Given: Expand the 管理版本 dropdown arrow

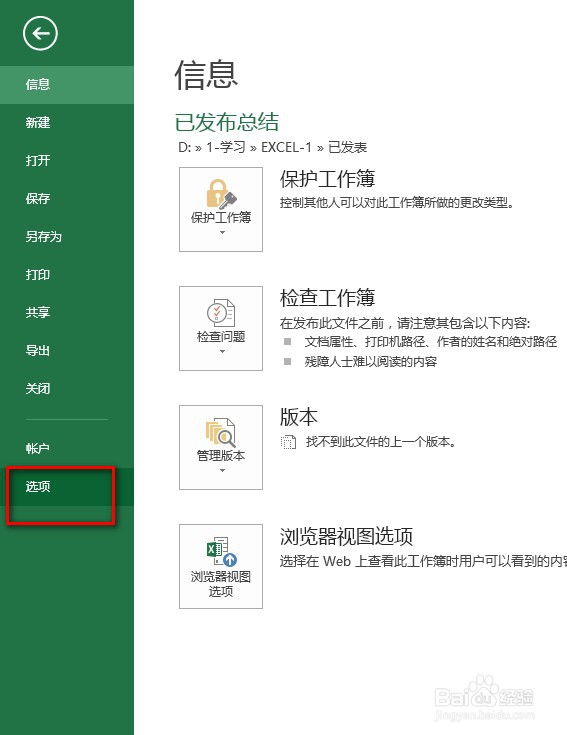Looking at the screenshot, I should (222, 470).
